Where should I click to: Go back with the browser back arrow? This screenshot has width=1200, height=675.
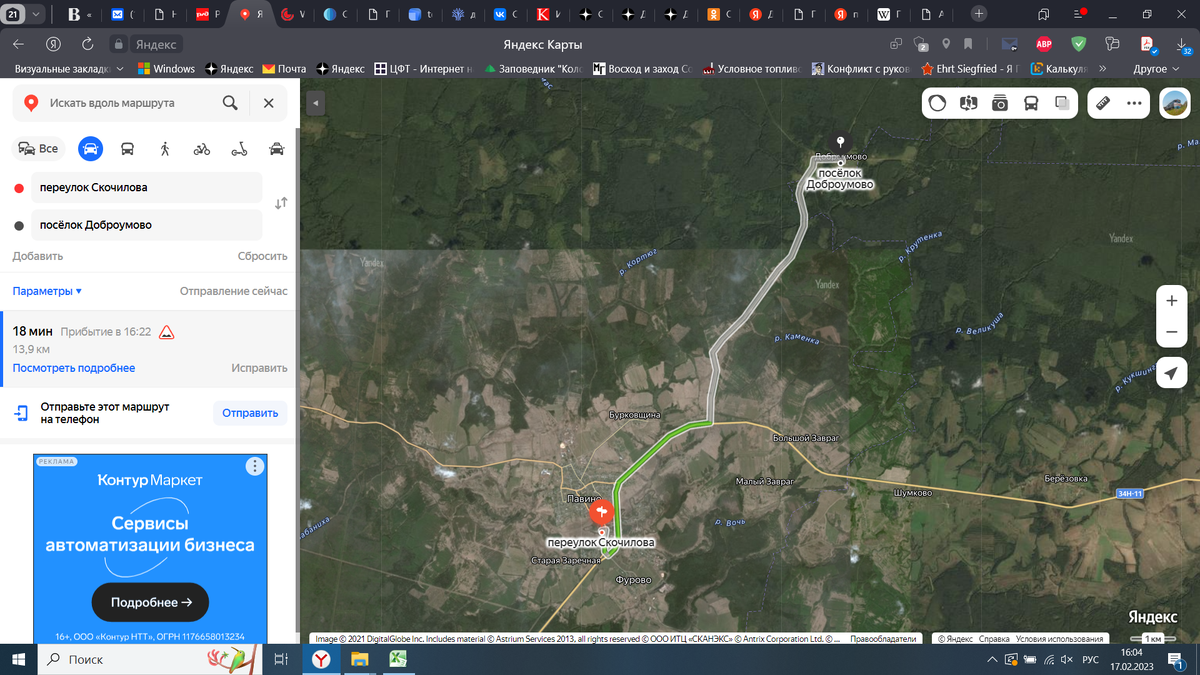pyautogui.click(x=19, y=44)
